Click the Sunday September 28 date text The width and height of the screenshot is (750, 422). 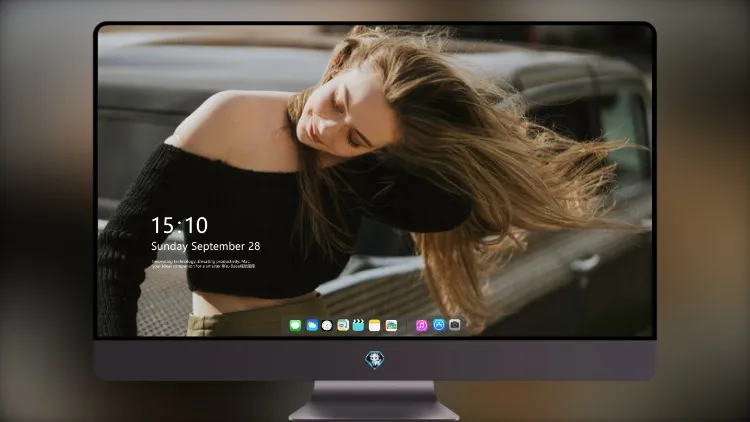[206, 246]
